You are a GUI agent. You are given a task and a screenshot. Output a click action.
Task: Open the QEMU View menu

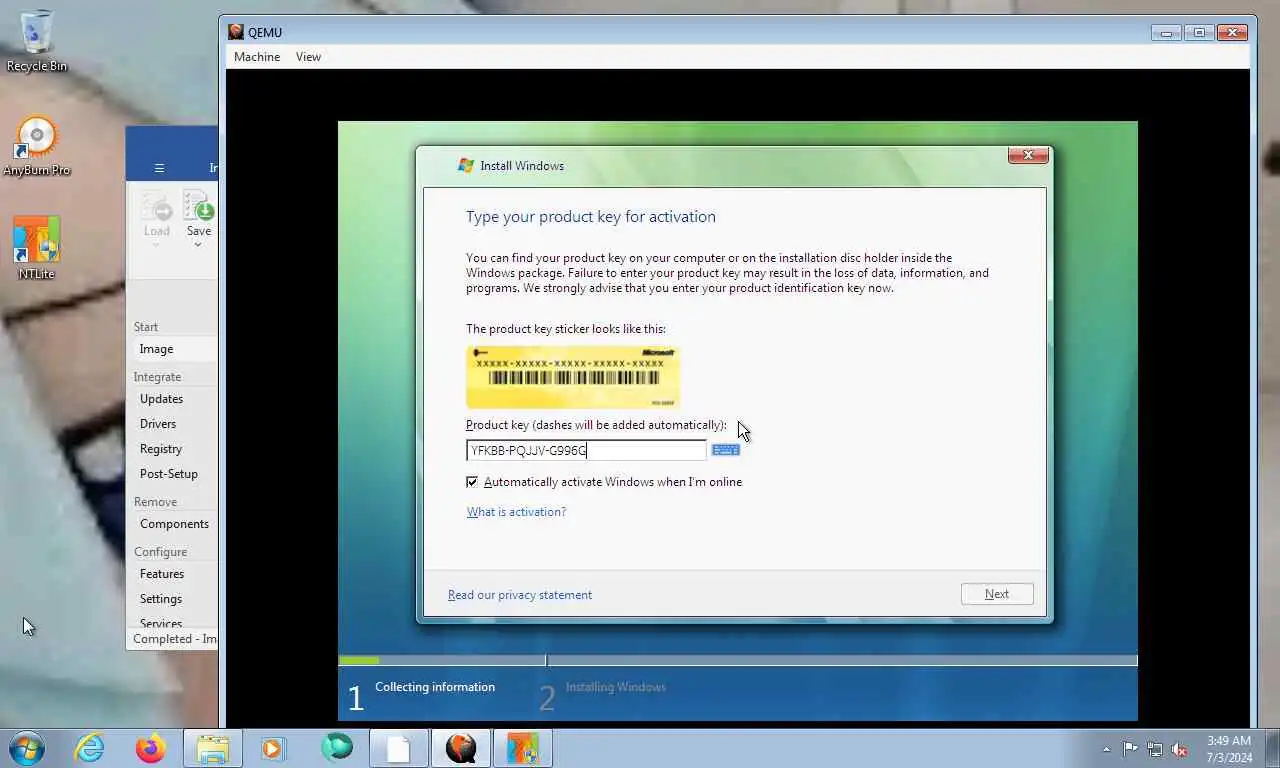pyautogui.click(x=308, y=57)
